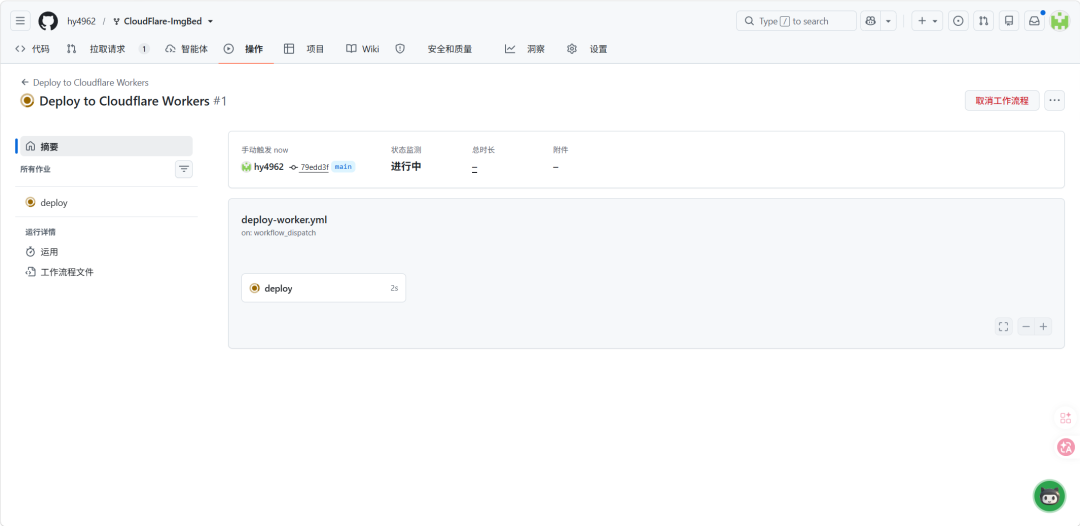Open commit 79edd3f link
This screenshot has width=1080, height=526.
pos(314,167)
